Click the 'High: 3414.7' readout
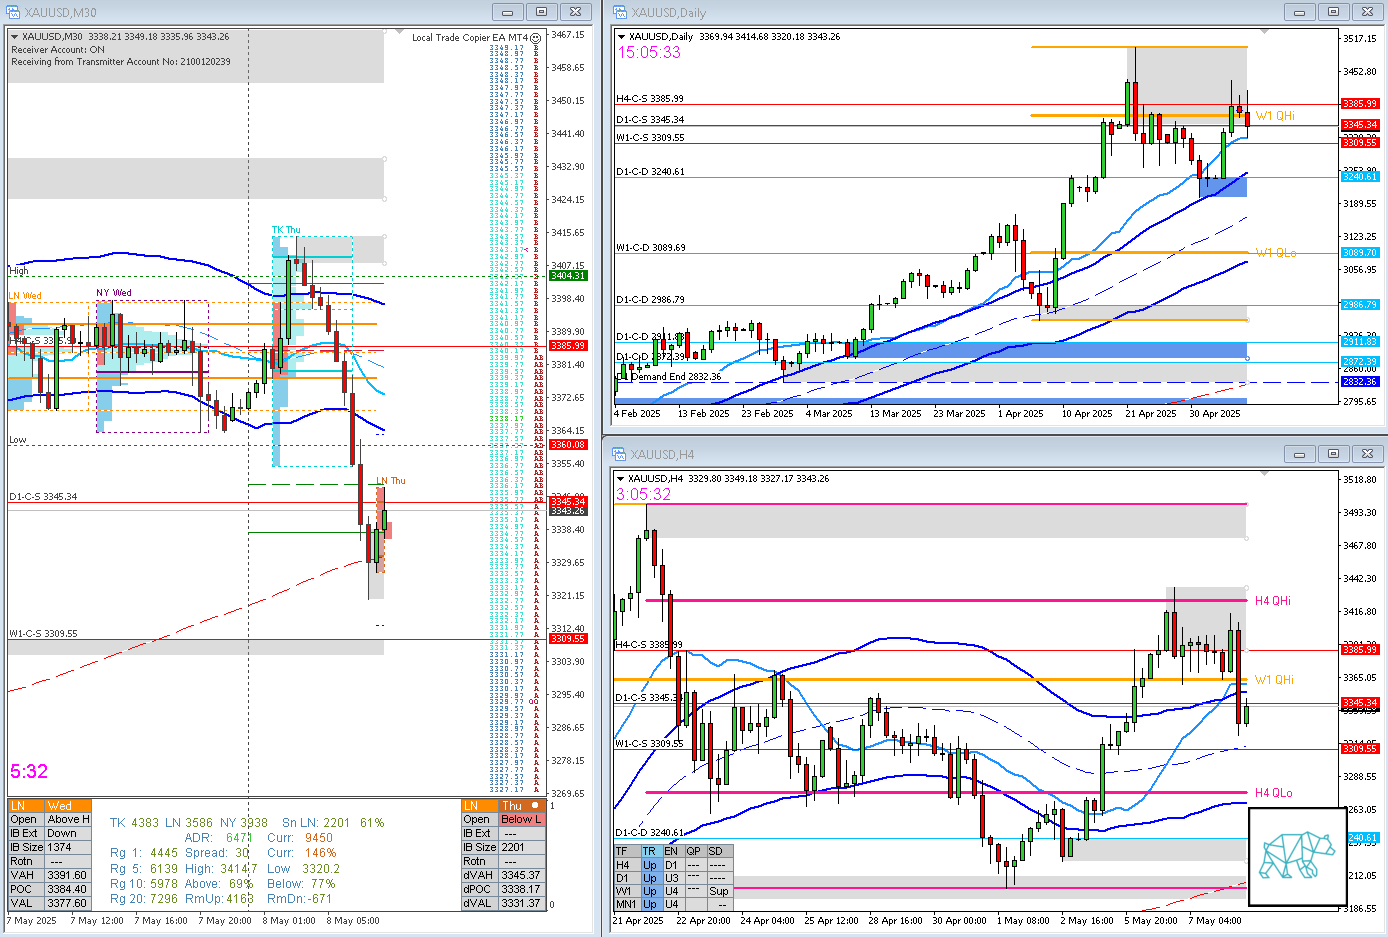This screenshot has height=937, width=1388. point(221,869)
